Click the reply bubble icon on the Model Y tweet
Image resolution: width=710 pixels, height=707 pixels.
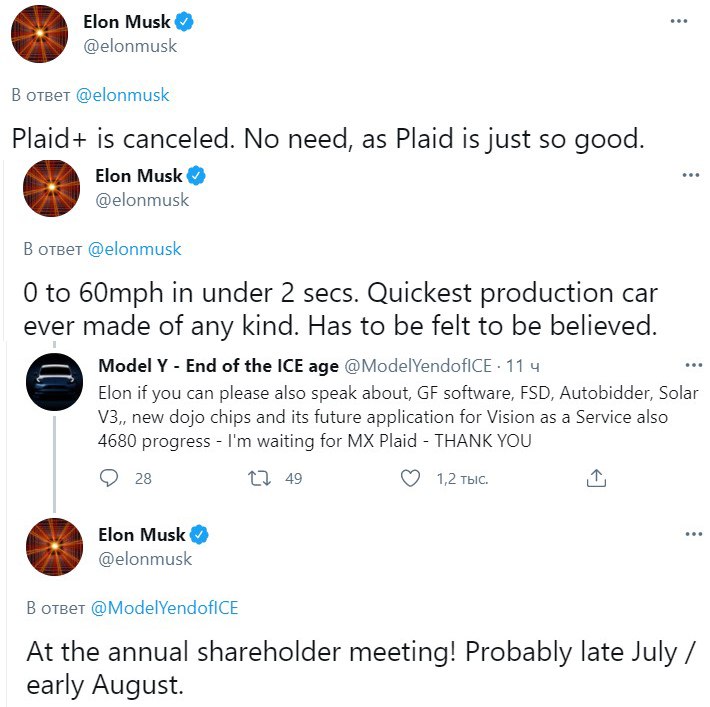pos(109,478)
